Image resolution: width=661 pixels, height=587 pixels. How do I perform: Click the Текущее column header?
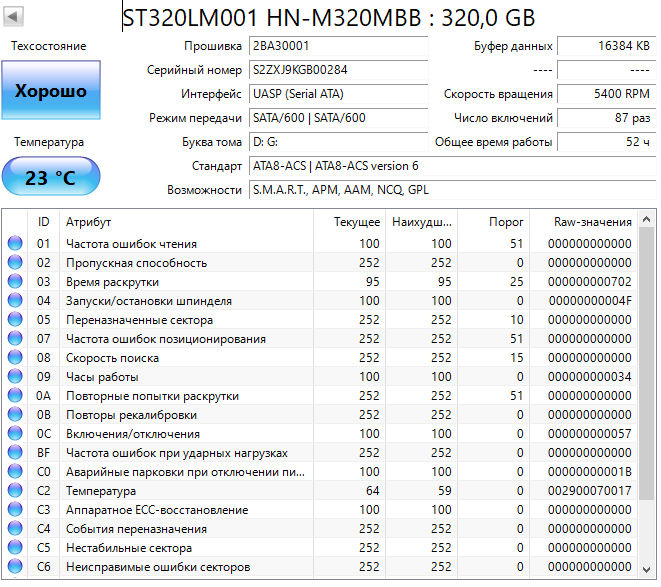click(349, 222)
